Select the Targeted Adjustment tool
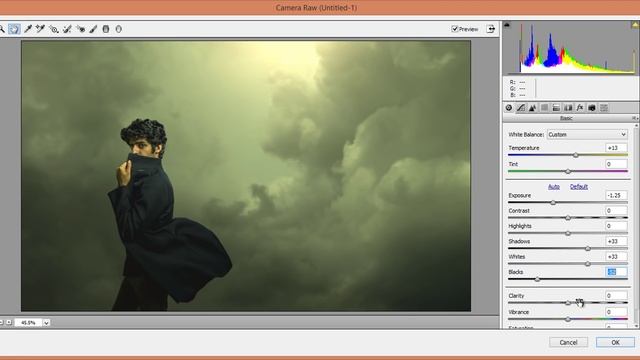The height and width of the screenshot is (360, 640). coord(54,29)
